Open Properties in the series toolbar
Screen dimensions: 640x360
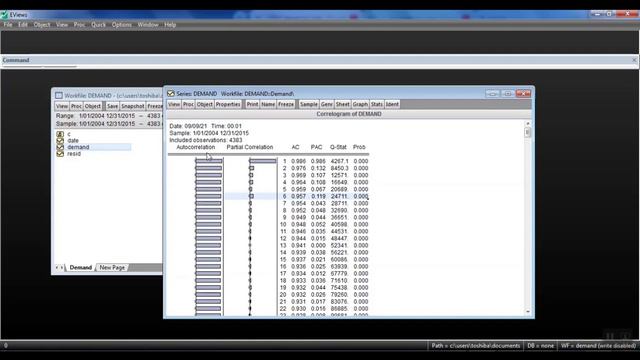[228, 104]
